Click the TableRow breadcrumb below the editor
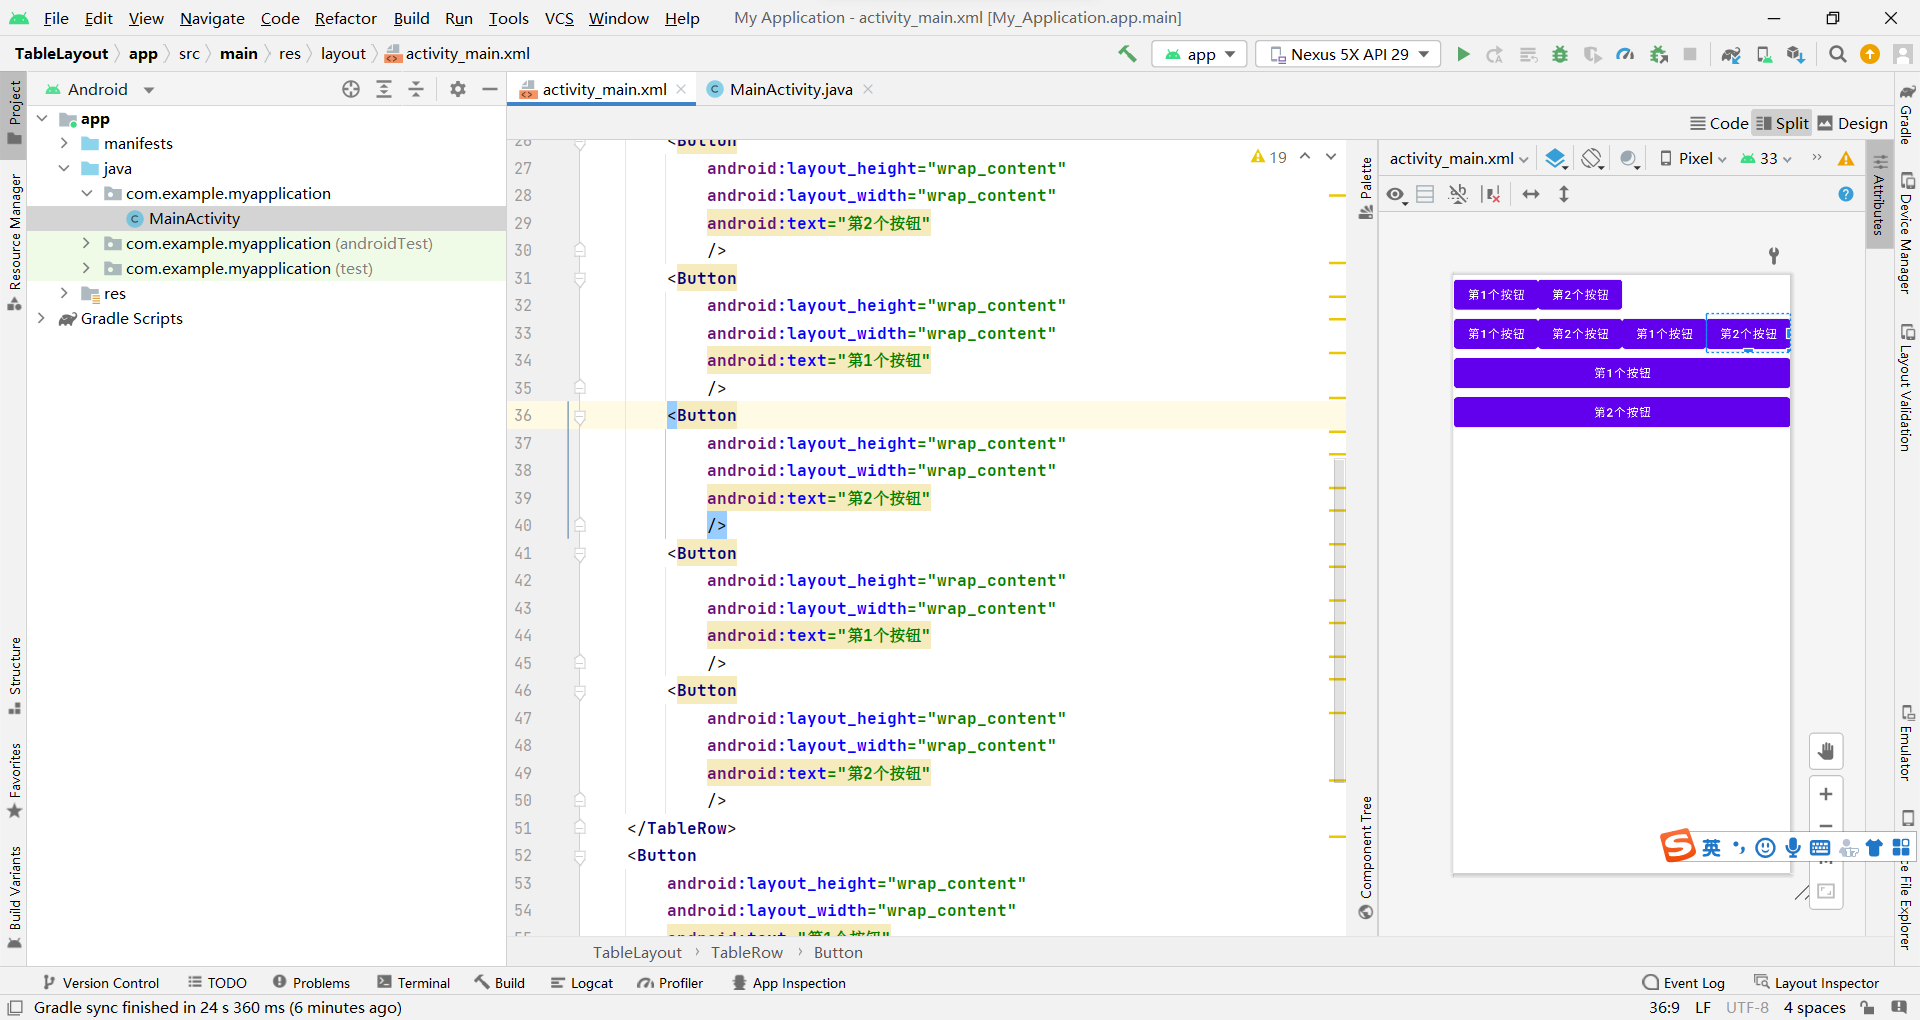This screenshot has height=1020, width=1920. click(x=746, y=952)
